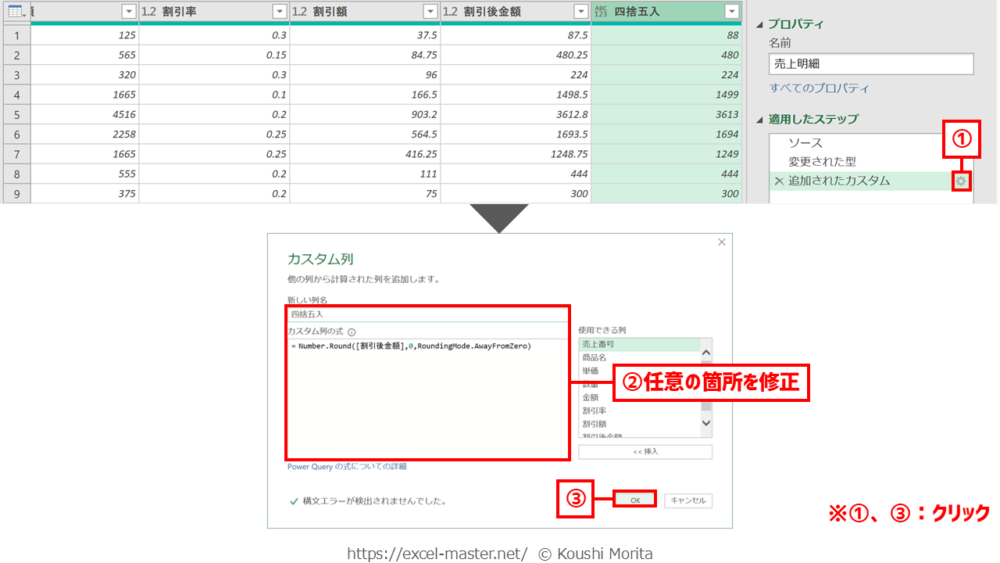
Task: Delete the 追加されたカスタム step with X icon
Action: [x=779, y=181]
